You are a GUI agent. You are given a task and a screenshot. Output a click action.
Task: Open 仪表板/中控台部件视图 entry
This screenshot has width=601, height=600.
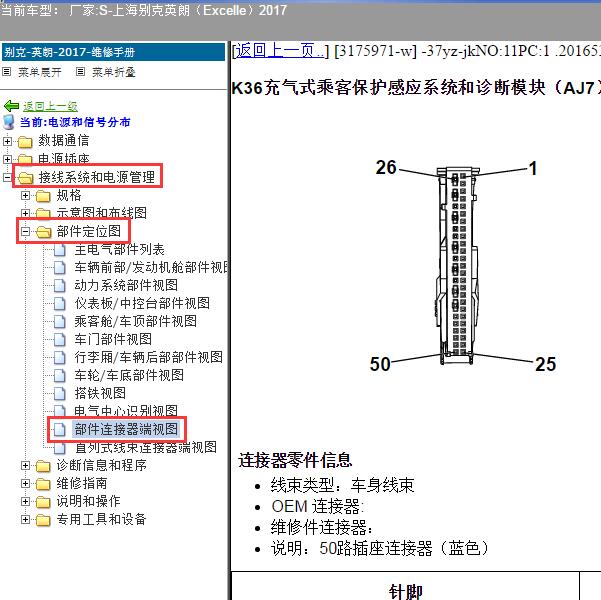[x=142, y=303]
